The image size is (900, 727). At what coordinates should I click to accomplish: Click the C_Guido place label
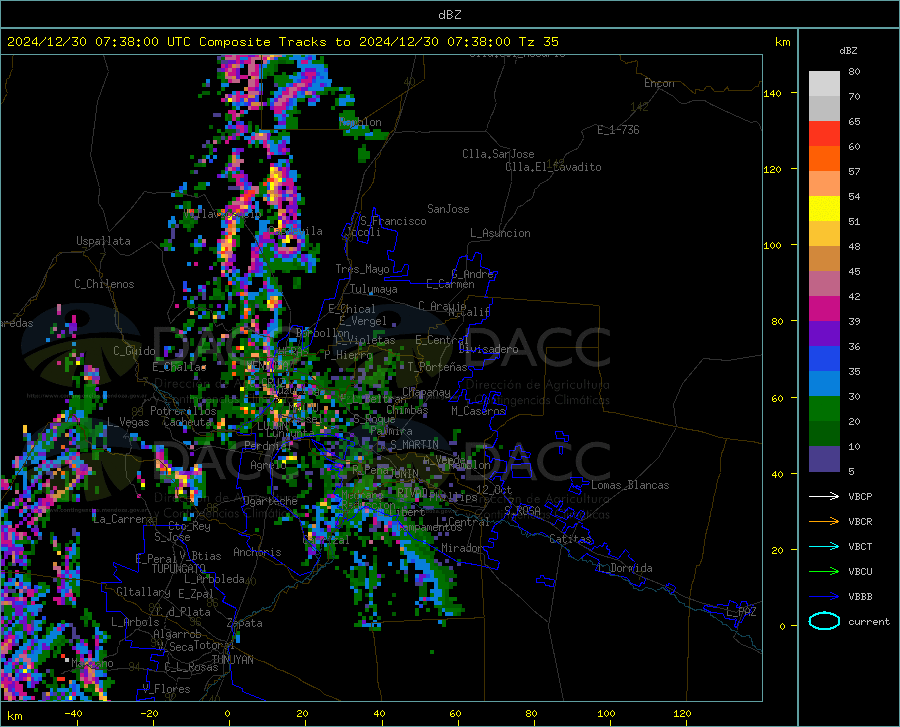pos(134,351)
